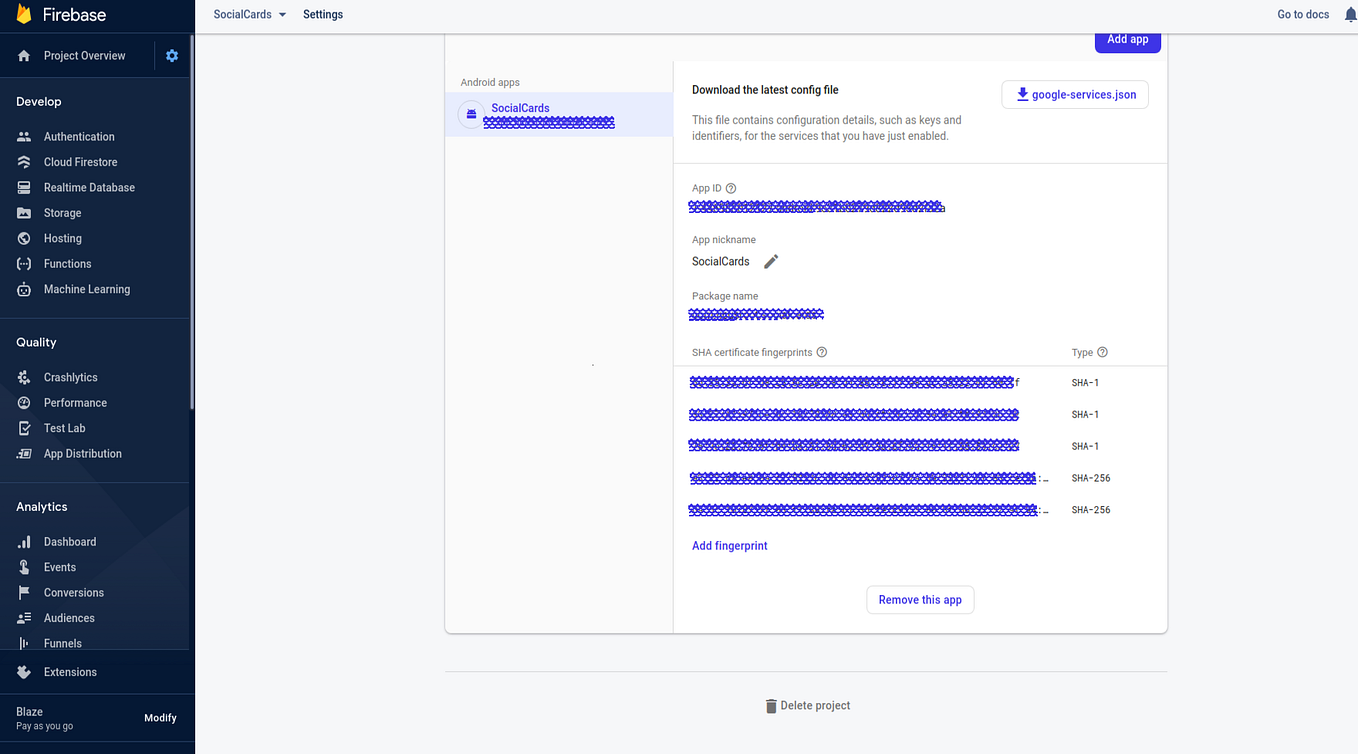The height and width of the screenshot is (754, 1358).
Task: Navigate to Authentication
Action: tap(79, 136)
